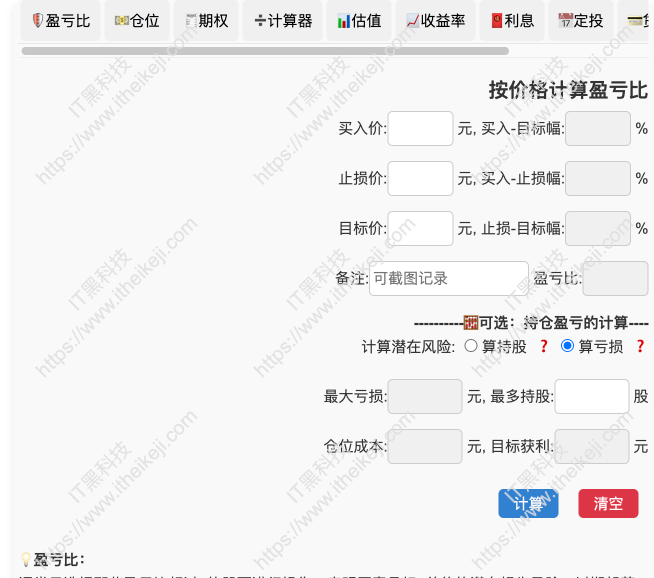Image resolution: width=654 pixels, height=578 pixels.
Task: Switch to the 计算器 tab
Action: (282, 21)
